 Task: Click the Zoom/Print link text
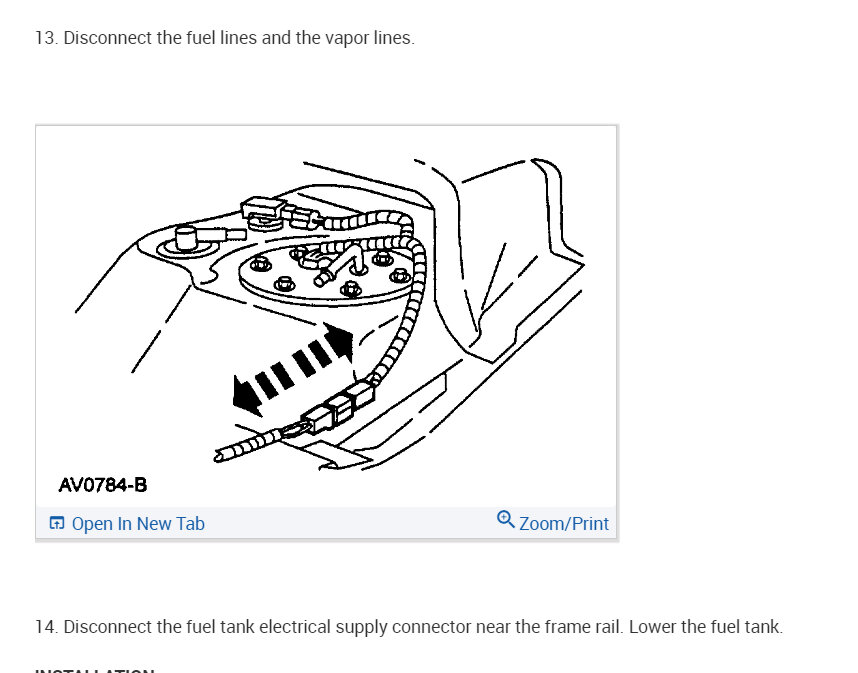pyautogui.click(x=564, y=524)
